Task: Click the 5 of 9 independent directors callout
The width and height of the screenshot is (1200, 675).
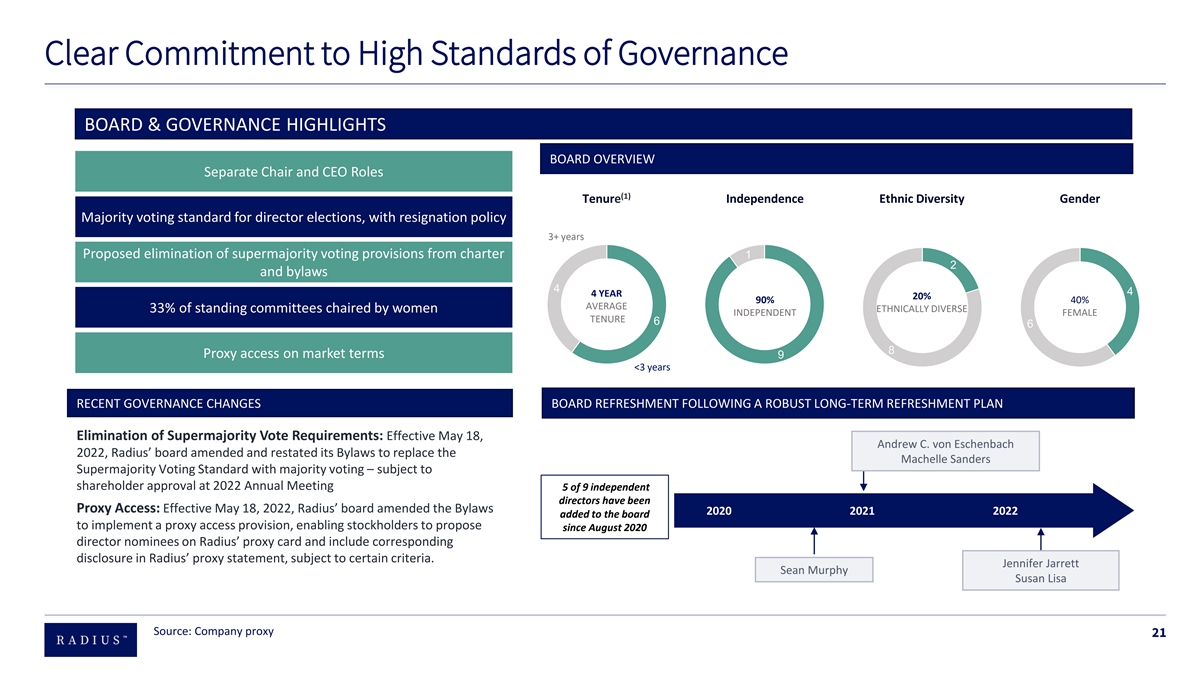Action: click(x=604, y=507)
